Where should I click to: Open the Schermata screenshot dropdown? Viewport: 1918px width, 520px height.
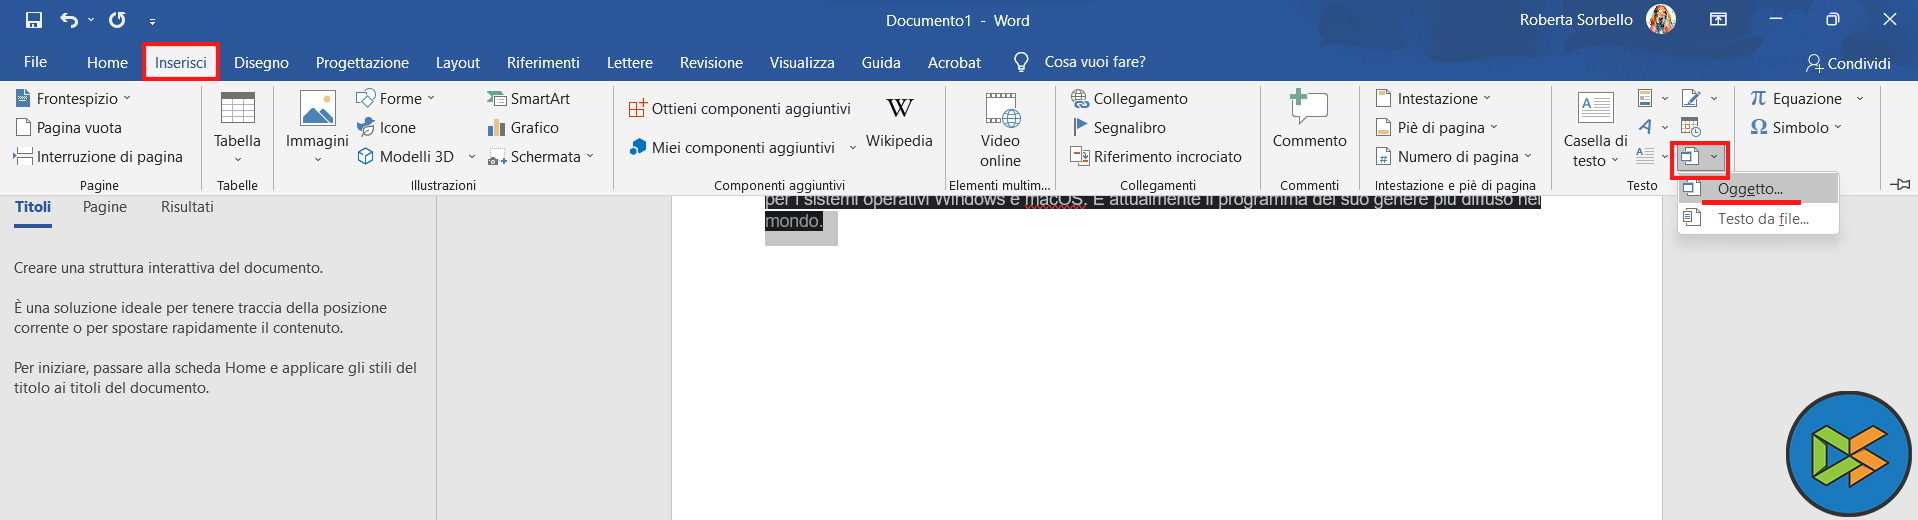click(541, 156)
